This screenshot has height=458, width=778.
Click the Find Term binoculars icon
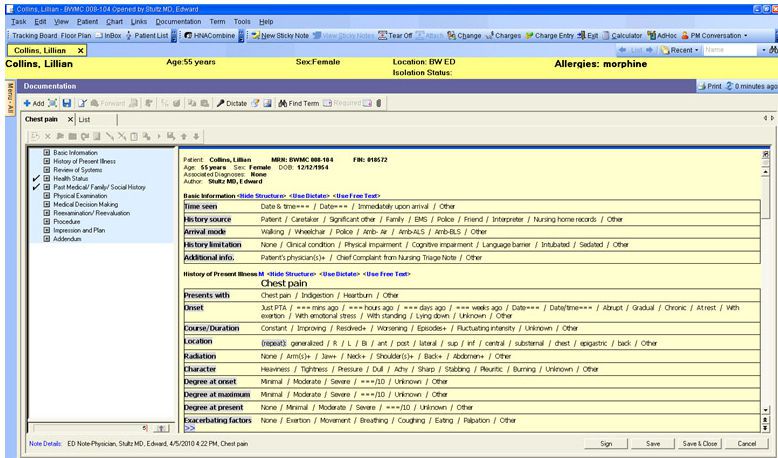[283, 103]
